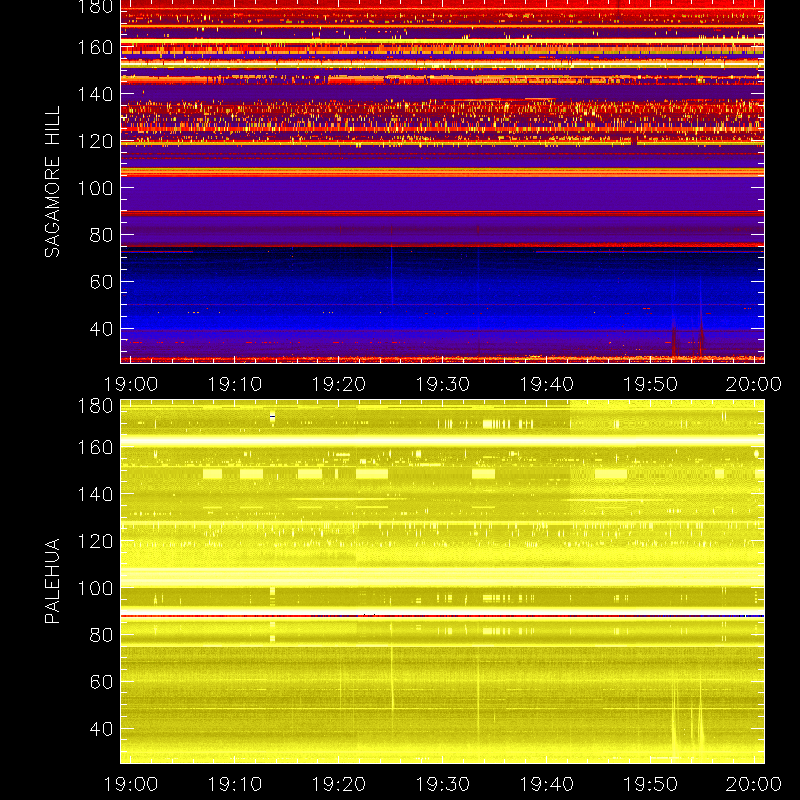
Task: Select the 160 frequency label on Sagamore Hill plot
Action: [x=95, y=47]
